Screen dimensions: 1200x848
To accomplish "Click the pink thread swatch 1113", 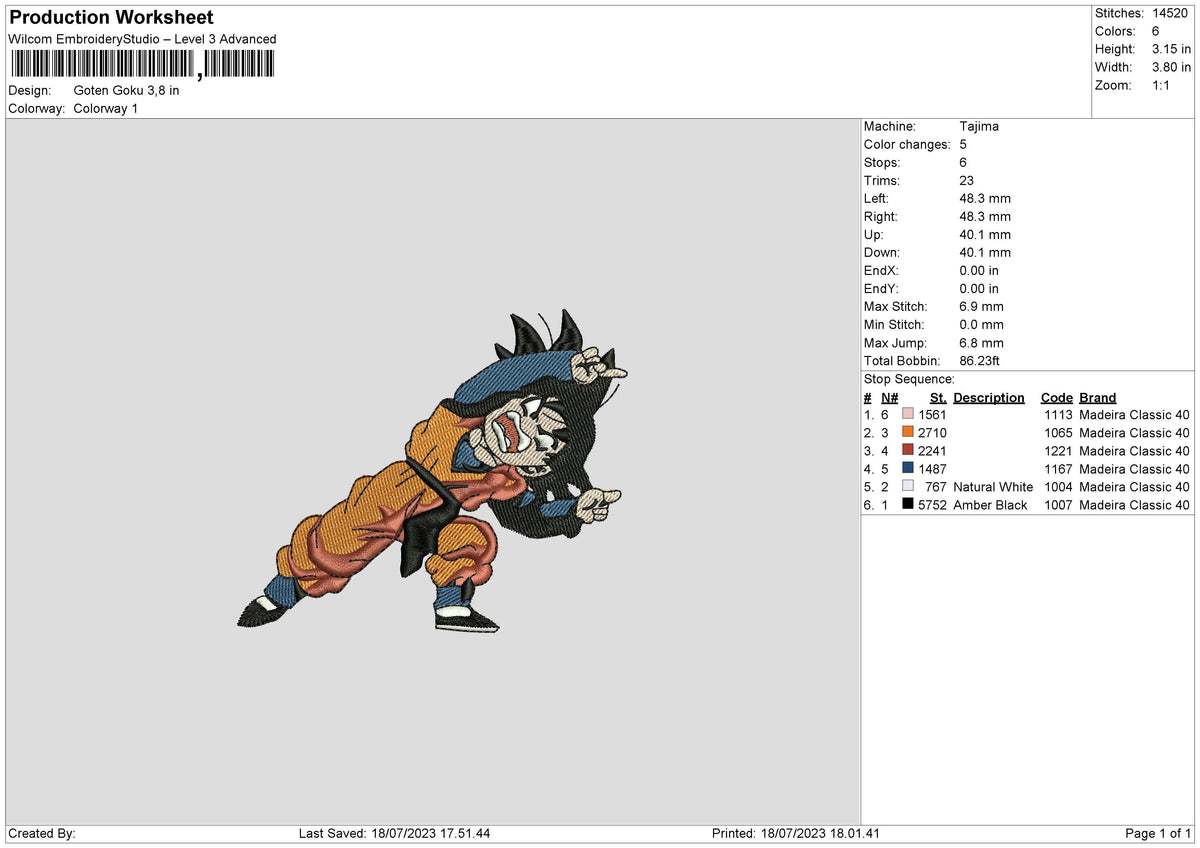I will click(908, 414).
